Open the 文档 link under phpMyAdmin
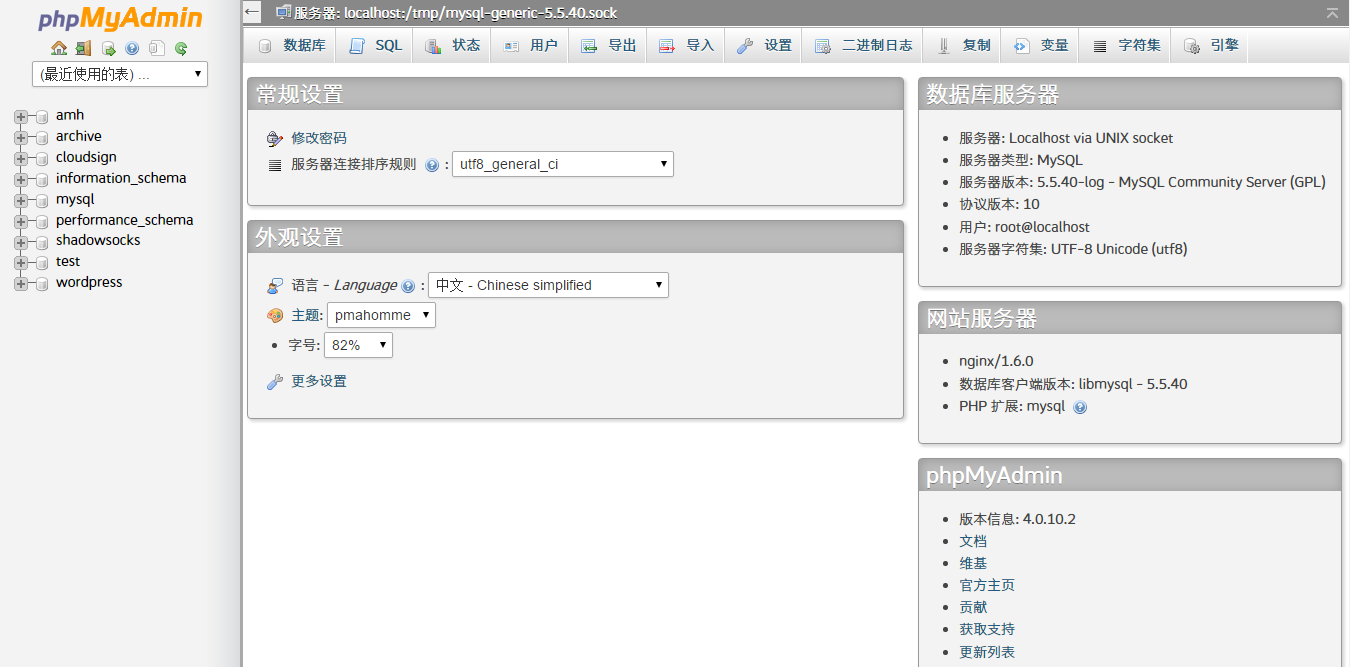 [973, 541]
